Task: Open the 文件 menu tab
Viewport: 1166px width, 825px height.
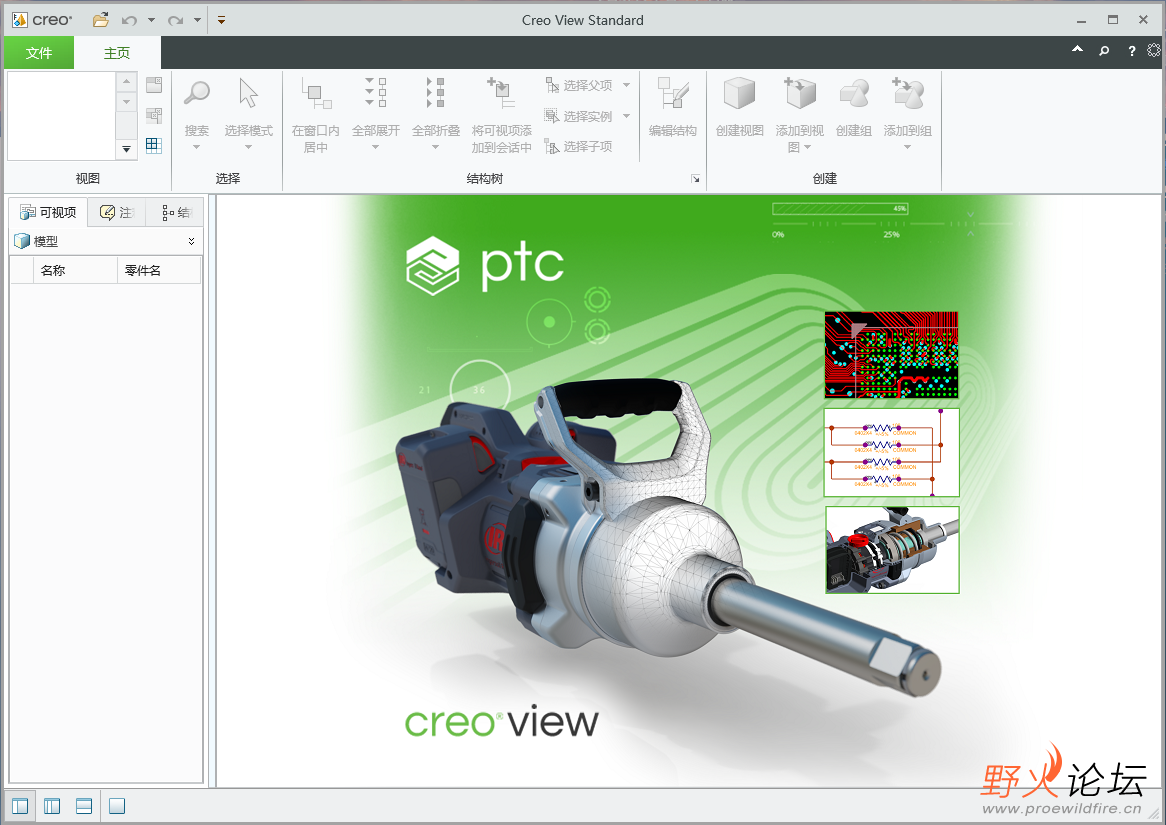Action: tap(39, 53)
